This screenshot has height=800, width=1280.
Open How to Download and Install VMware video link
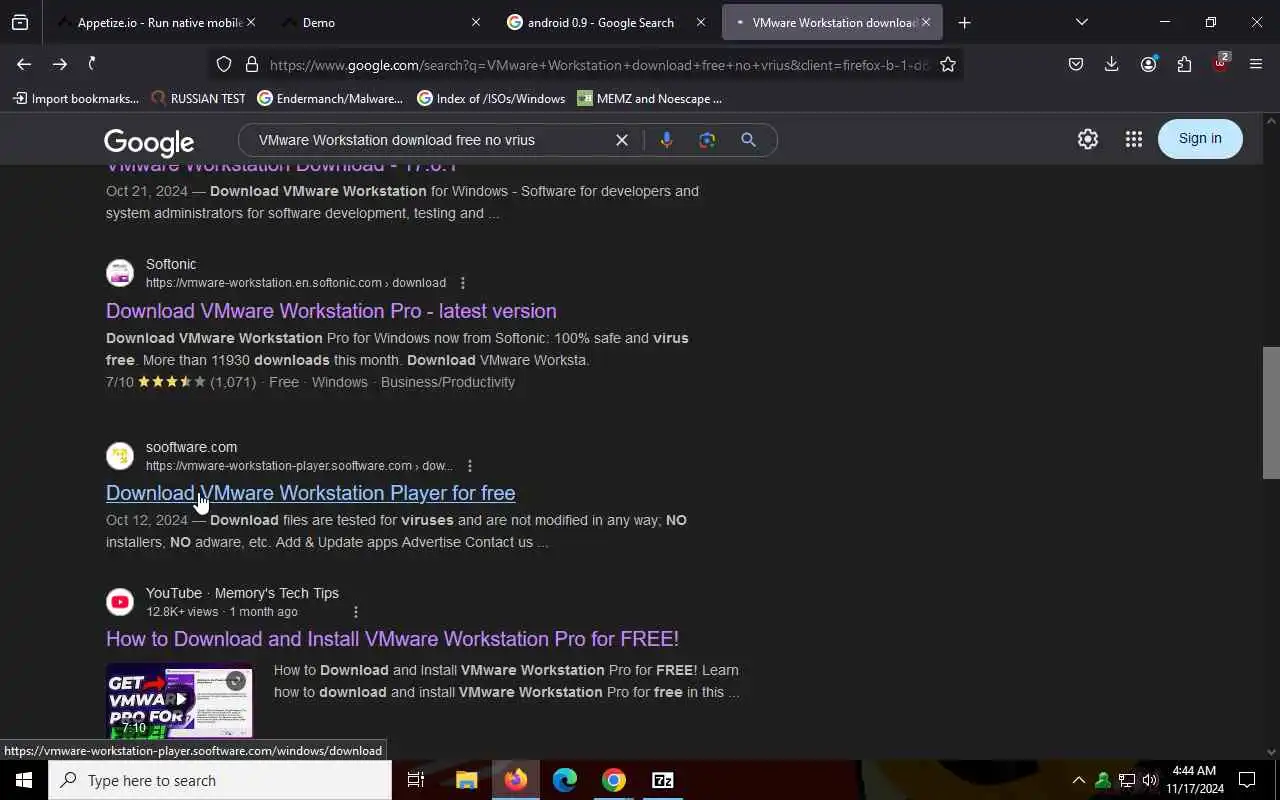tap(392, 639)
